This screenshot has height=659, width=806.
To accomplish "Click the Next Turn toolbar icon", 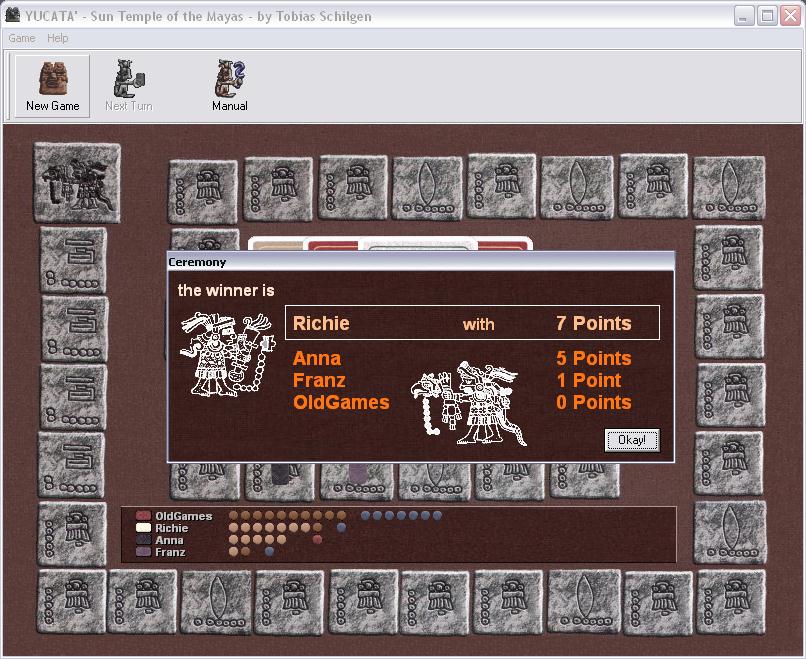I will pyautogui.click(x=129, y=86).
